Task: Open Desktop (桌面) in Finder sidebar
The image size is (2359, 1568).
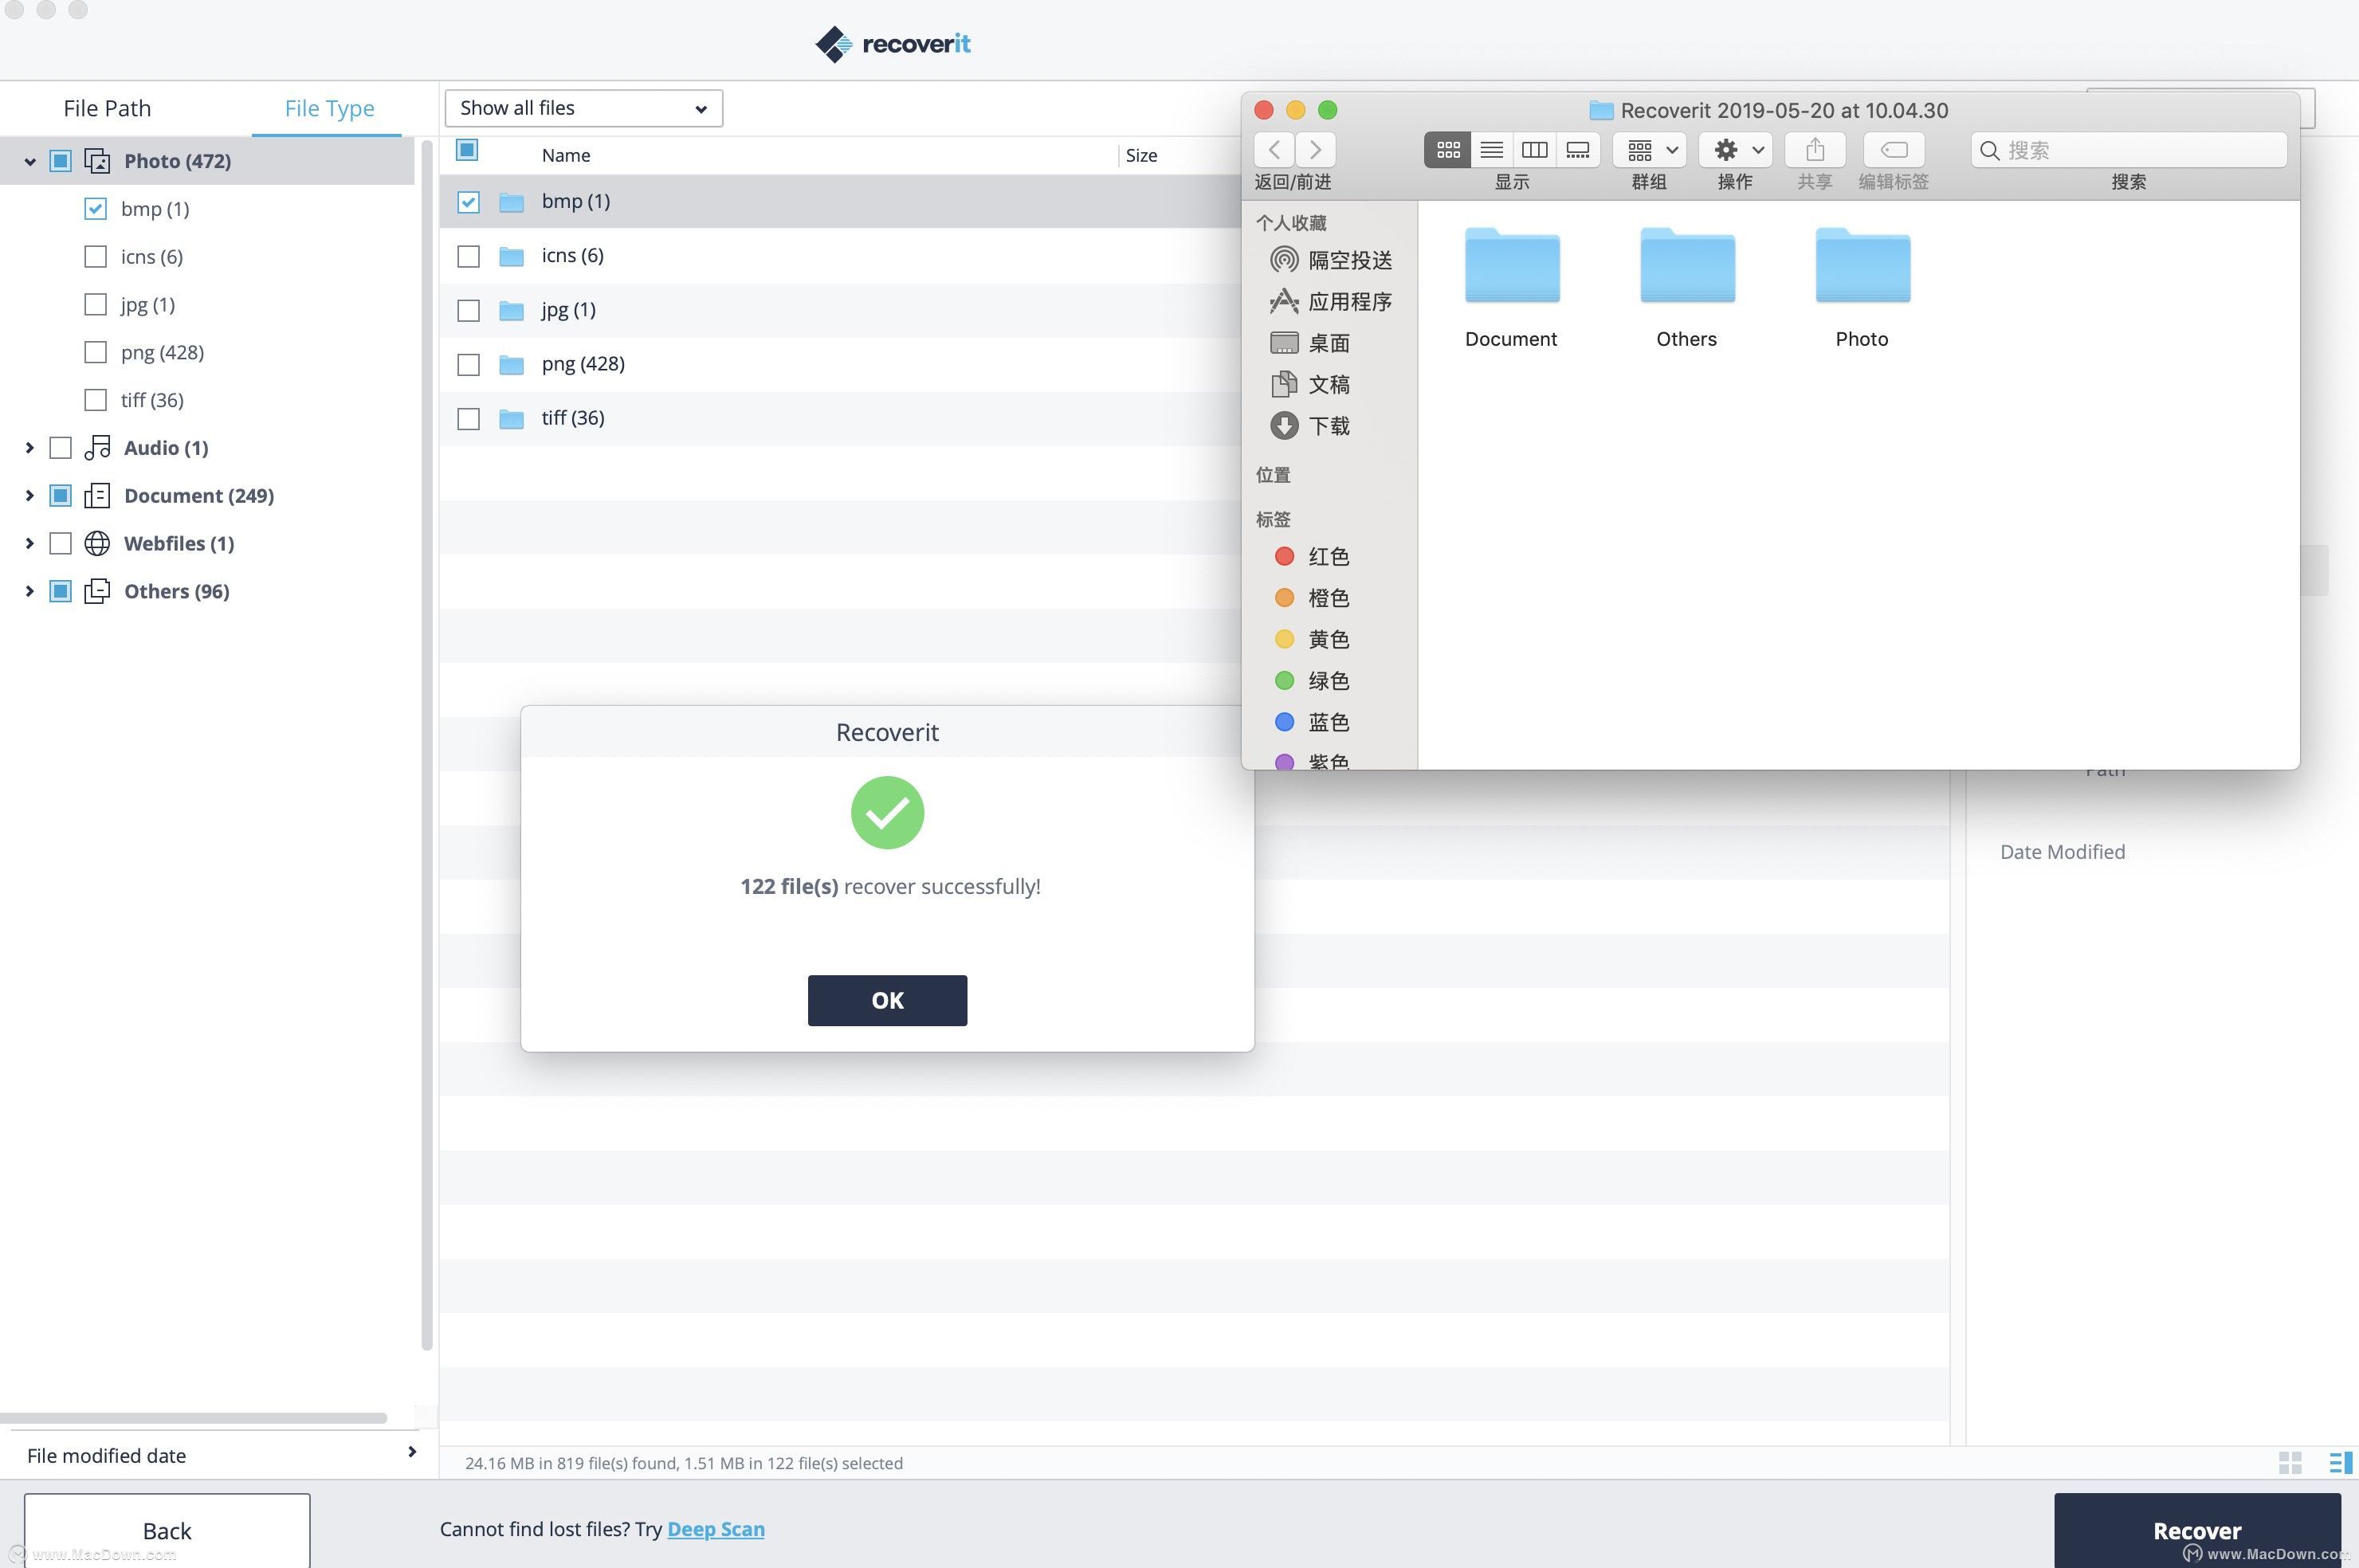Action: click(1310, 343)
